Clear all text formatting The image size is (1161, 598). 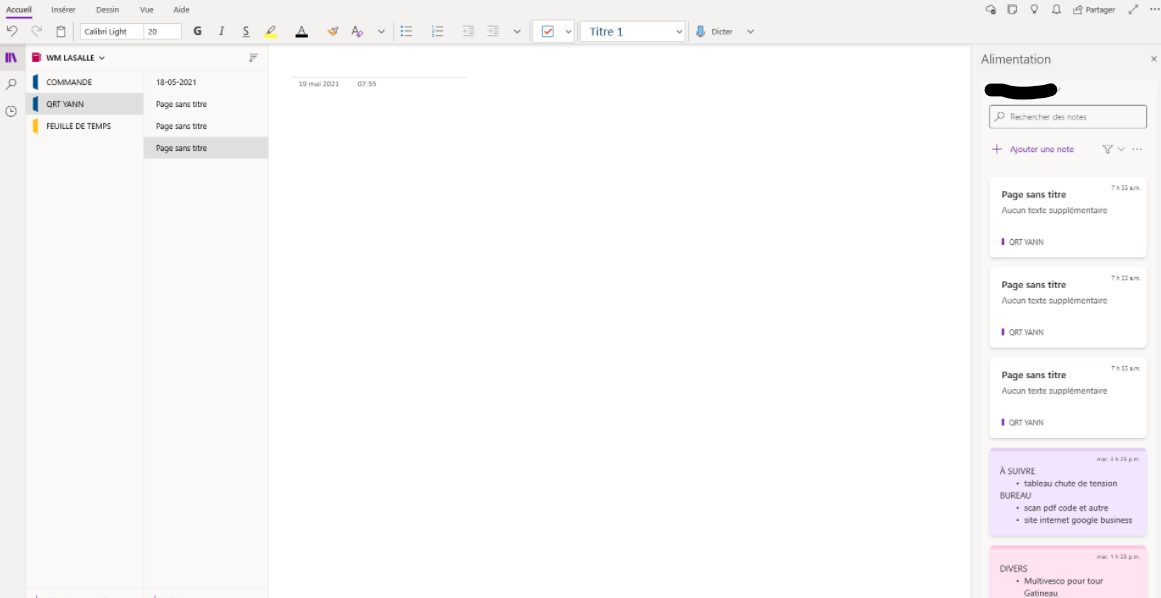point(357,31)
